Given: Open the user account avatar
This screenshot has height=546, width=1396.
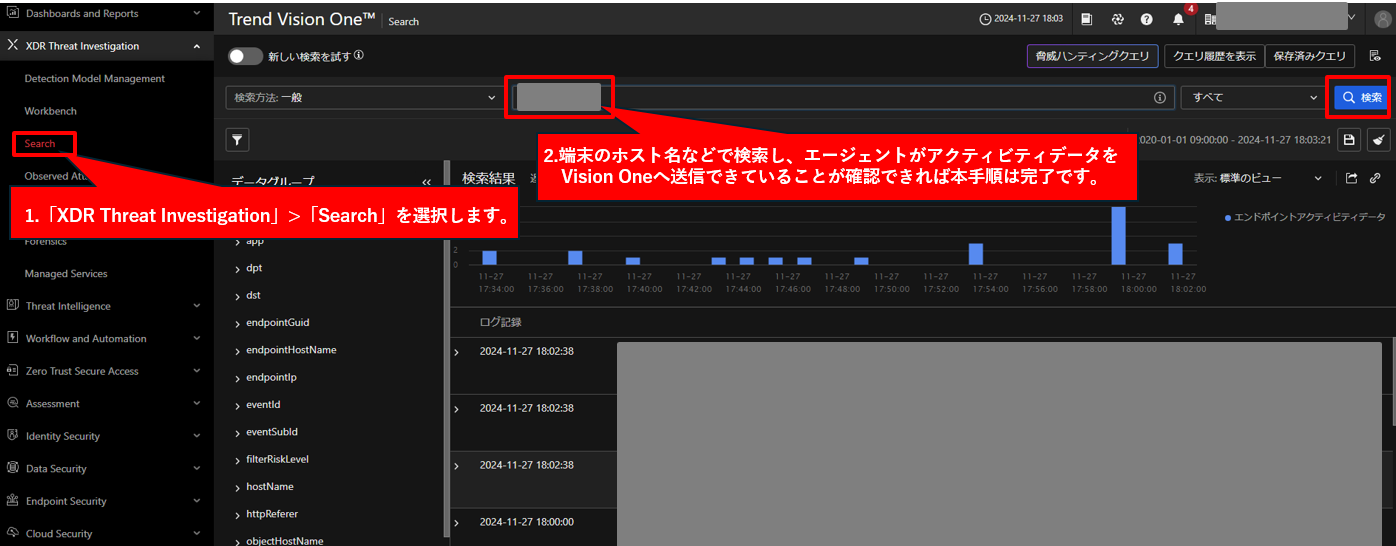Looking at the screenshot, I should click(x=1383, y=19).
